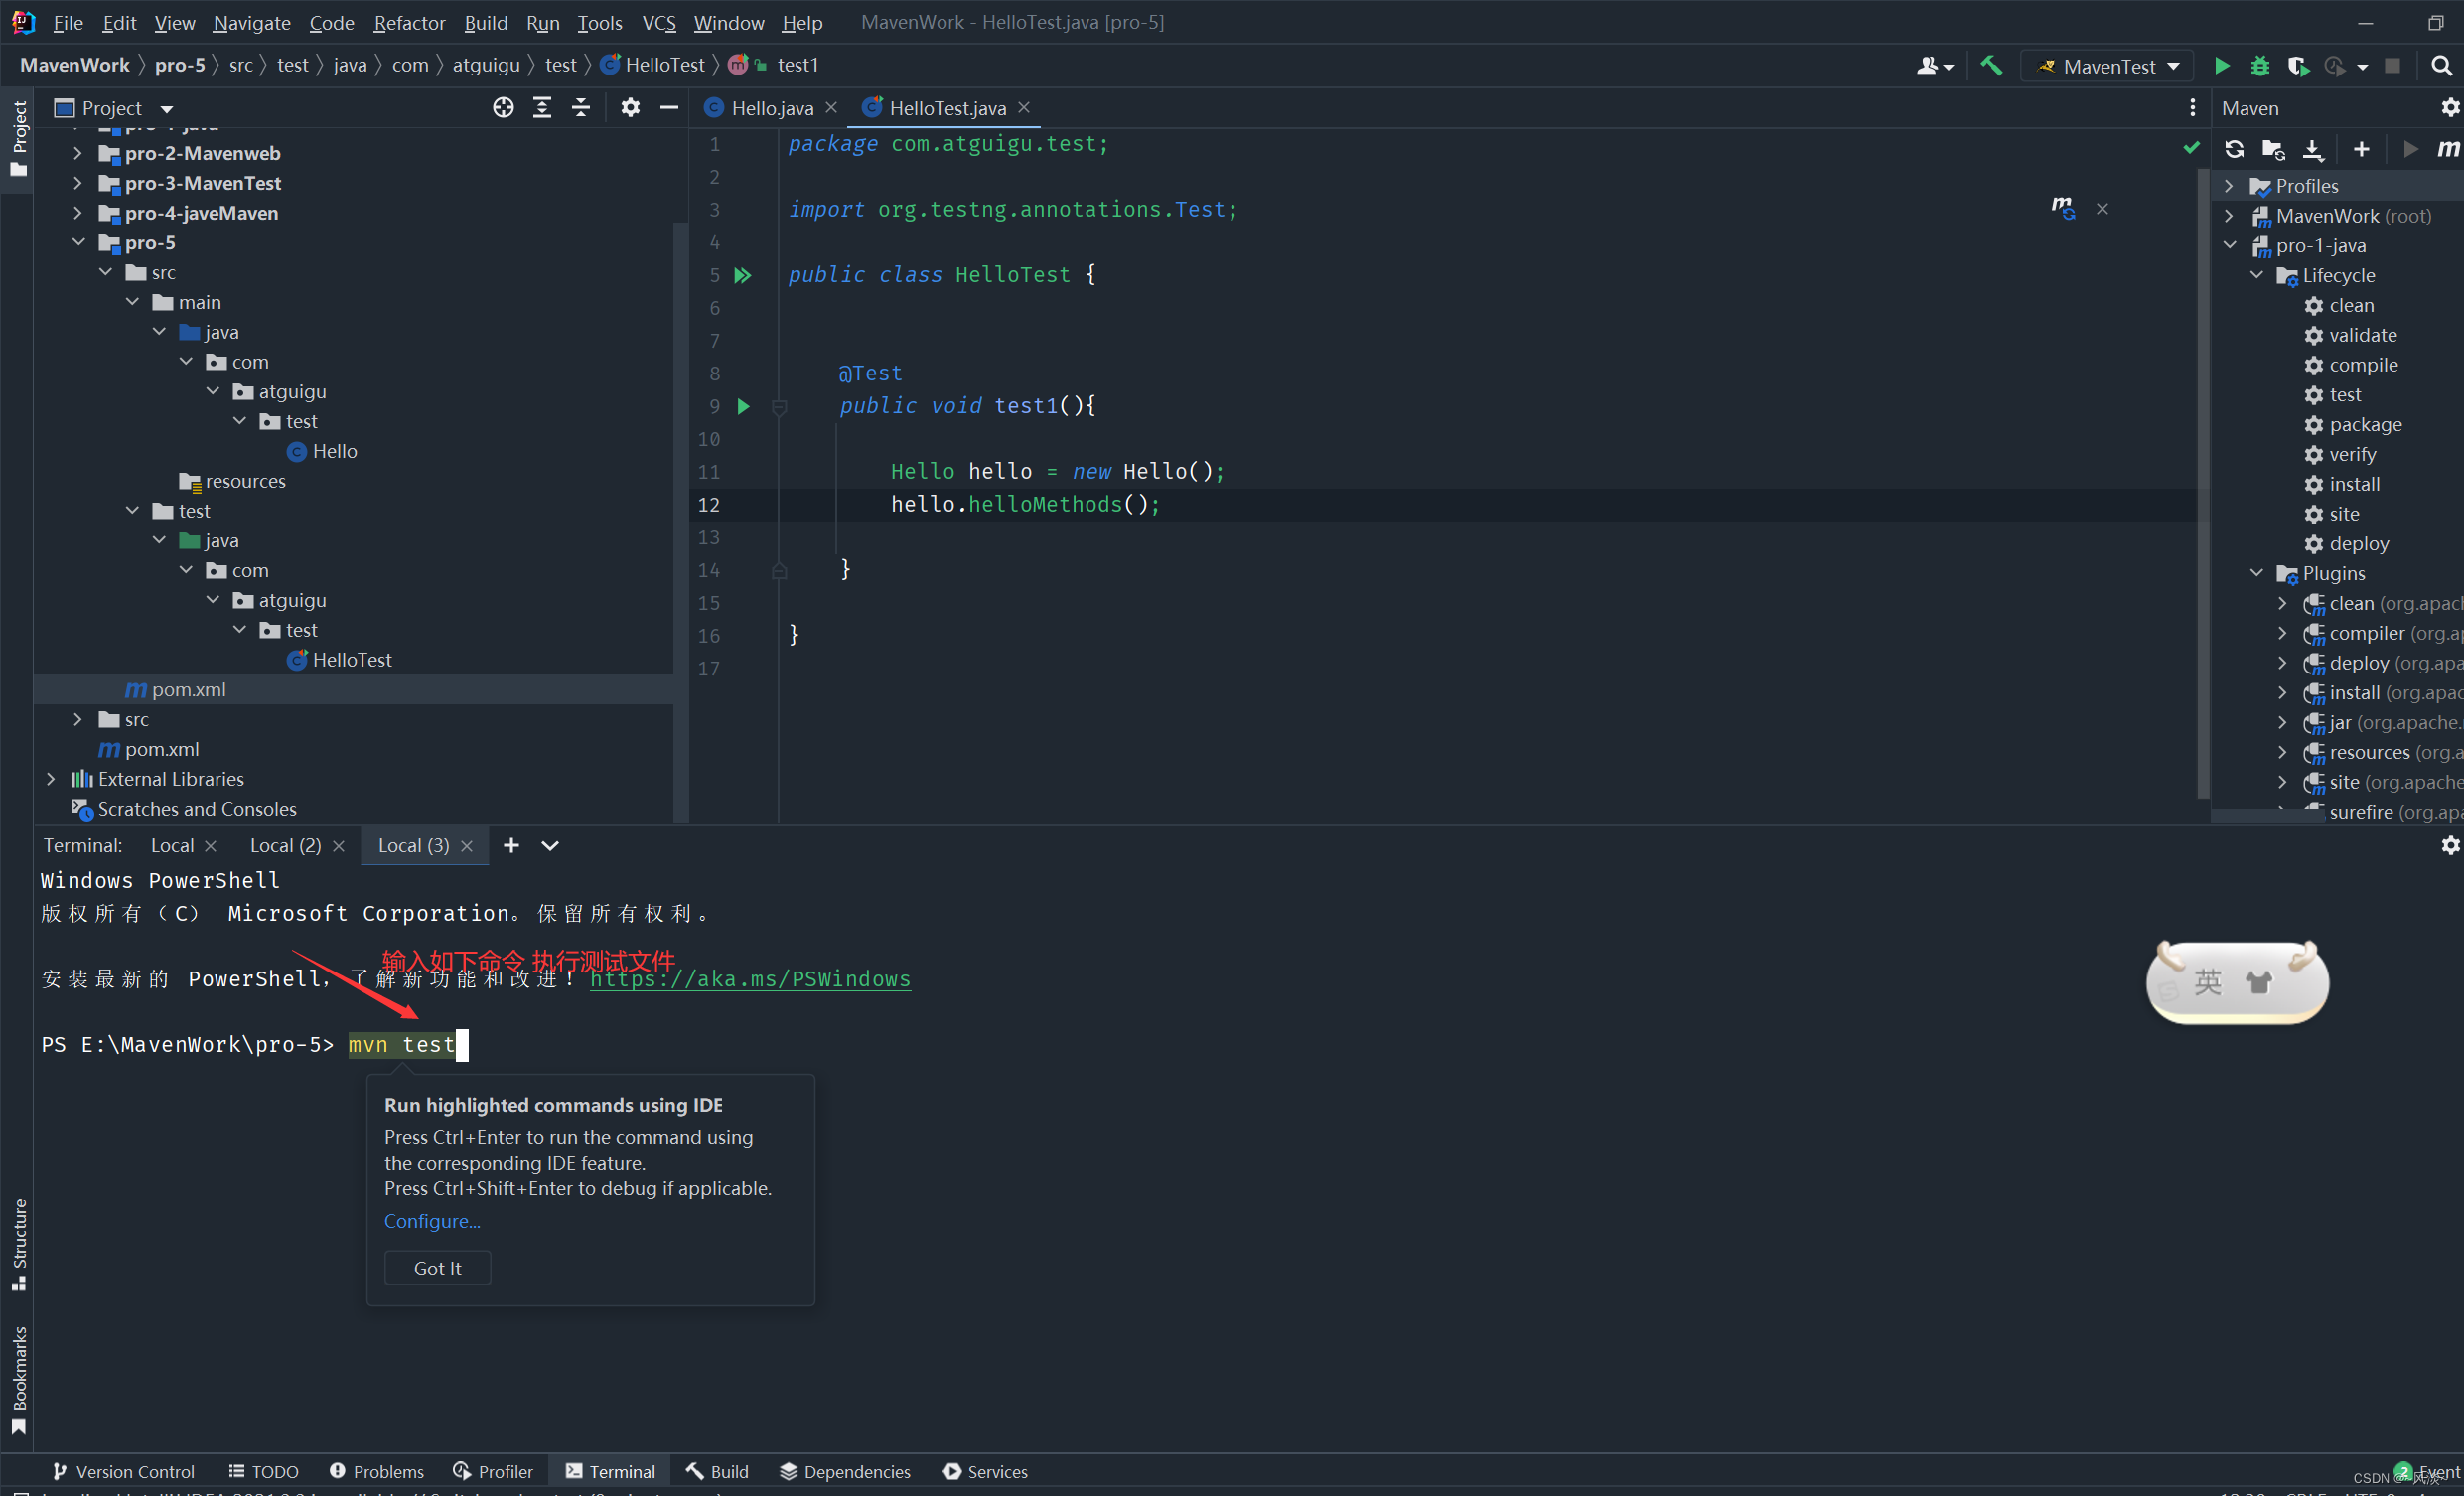Click the Got It button
2464x1496 pixels.
(437, 1268)
